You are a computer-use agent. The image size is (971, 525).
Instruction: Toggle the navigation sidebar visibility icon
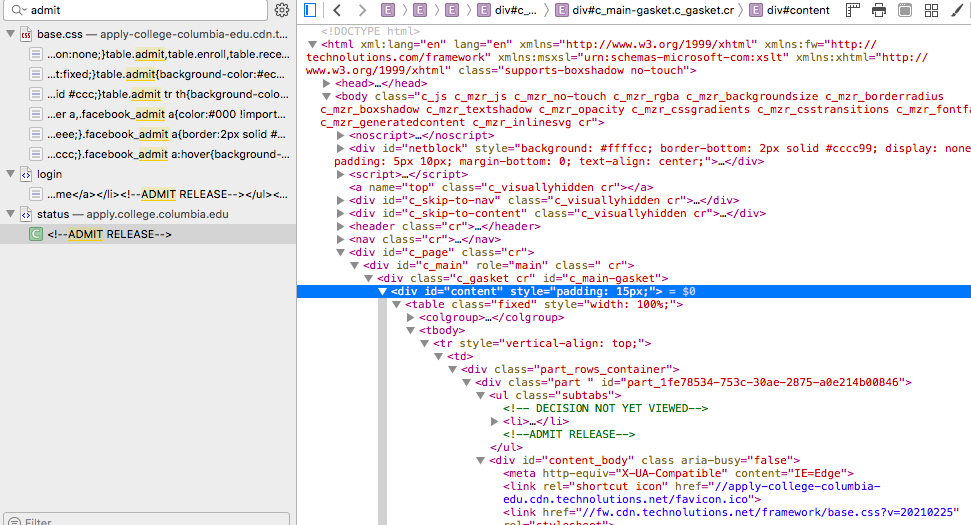pyautogui.click(x=310, y=10)
